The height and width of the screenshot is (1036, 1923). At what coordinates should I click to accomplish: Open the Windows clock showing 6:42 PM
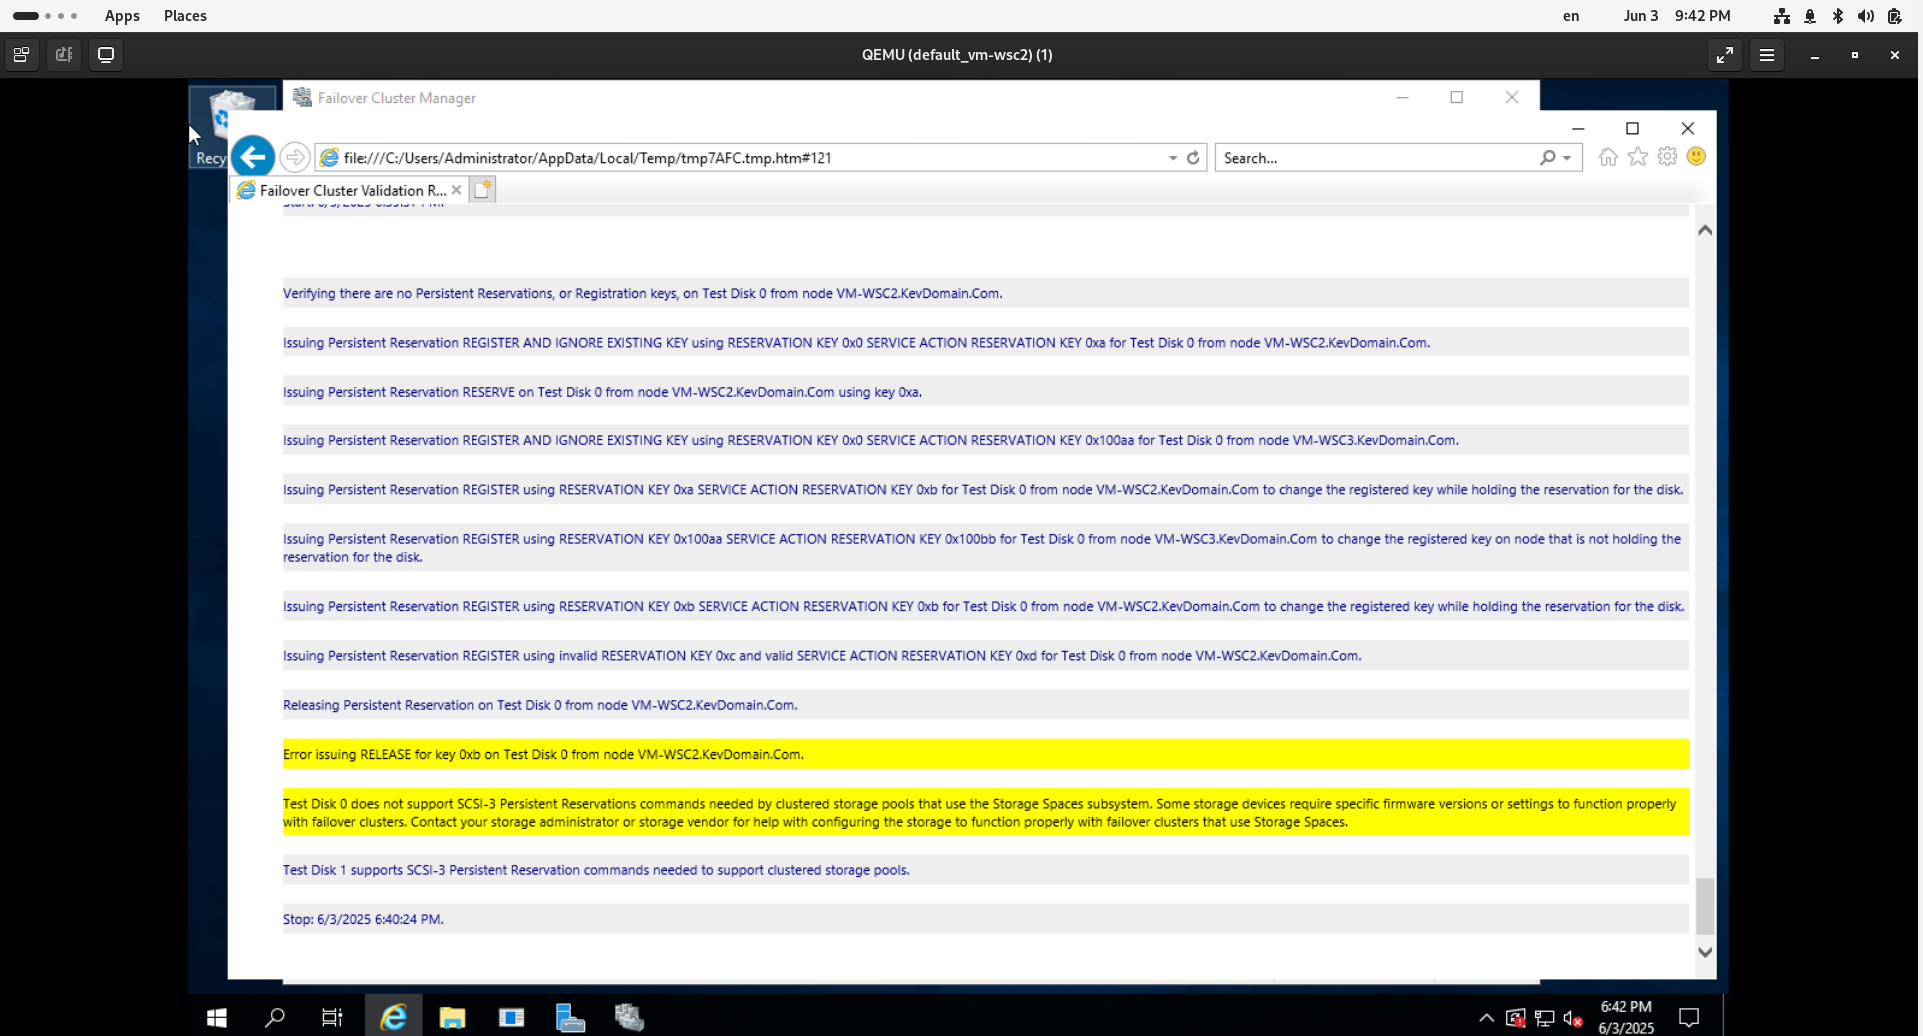tap(1626, 1017)
